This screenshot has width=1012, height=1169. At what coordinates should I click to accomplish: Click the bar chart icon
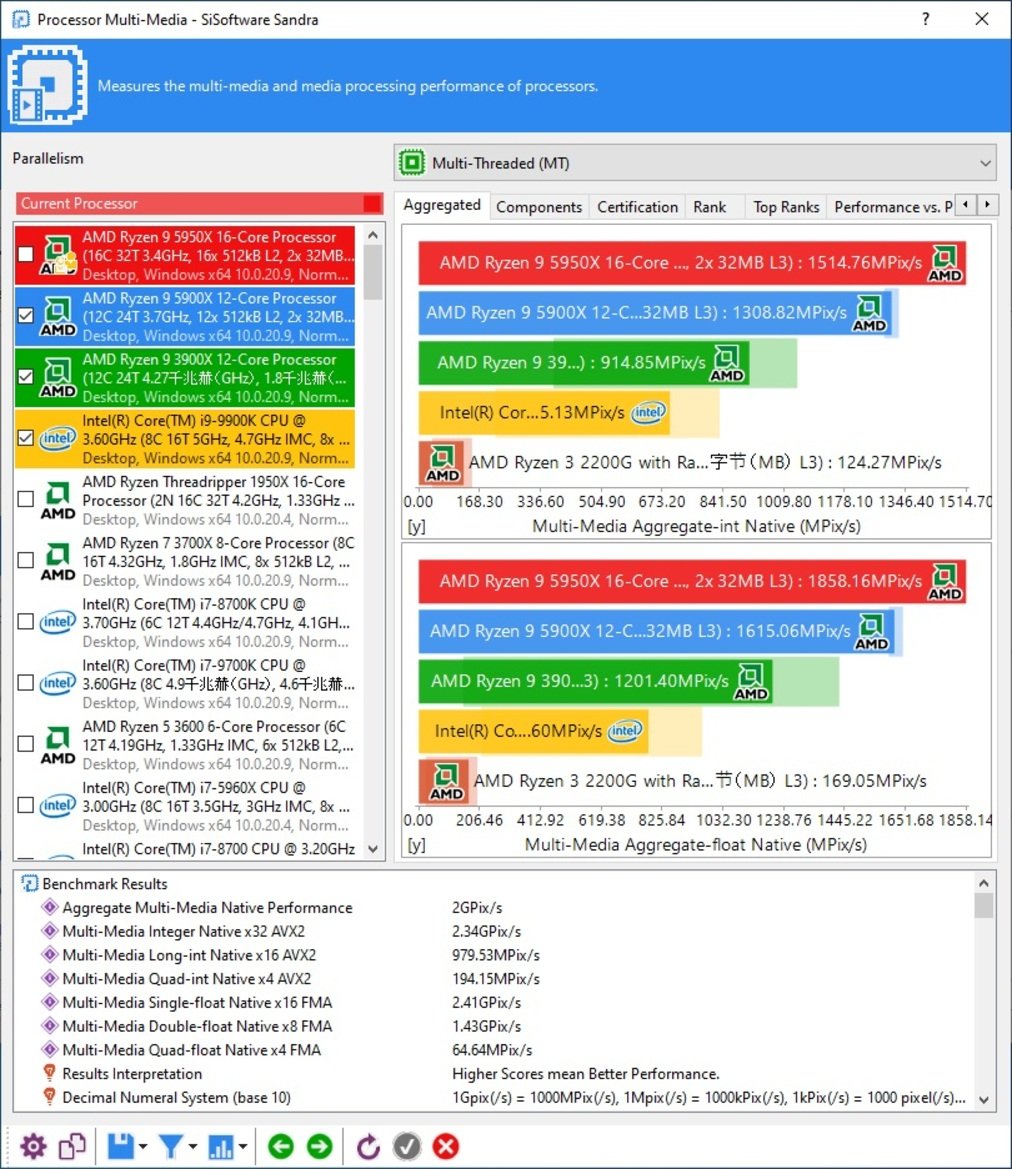pos(221,1146)
